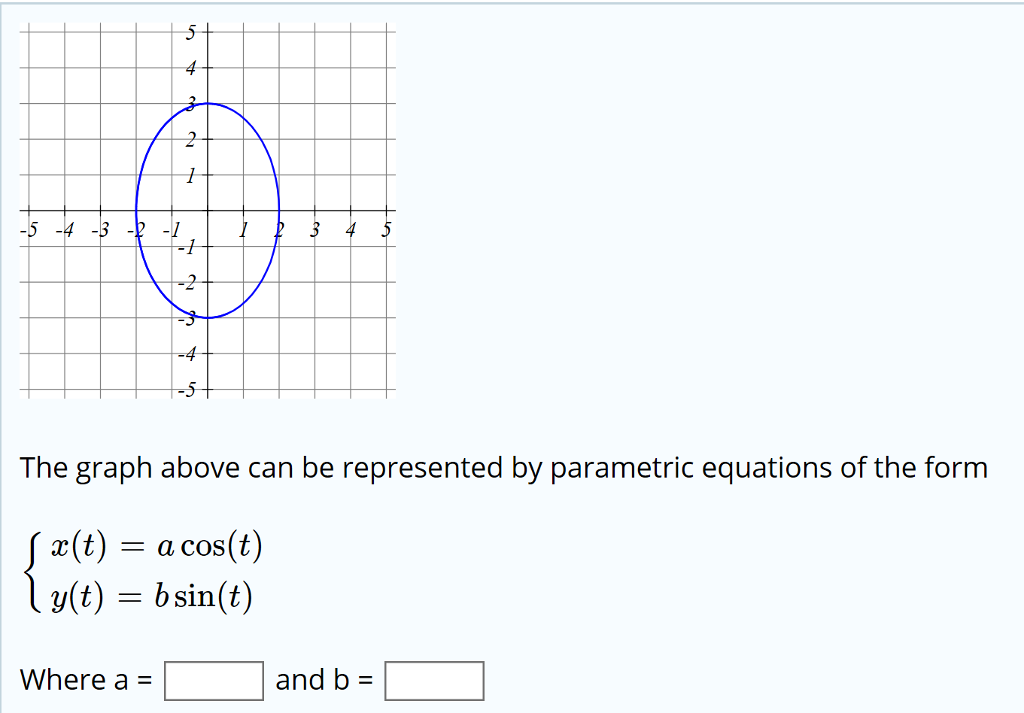Click the text 'and b ='
The image size is (1024, 713).
[322, 680]
